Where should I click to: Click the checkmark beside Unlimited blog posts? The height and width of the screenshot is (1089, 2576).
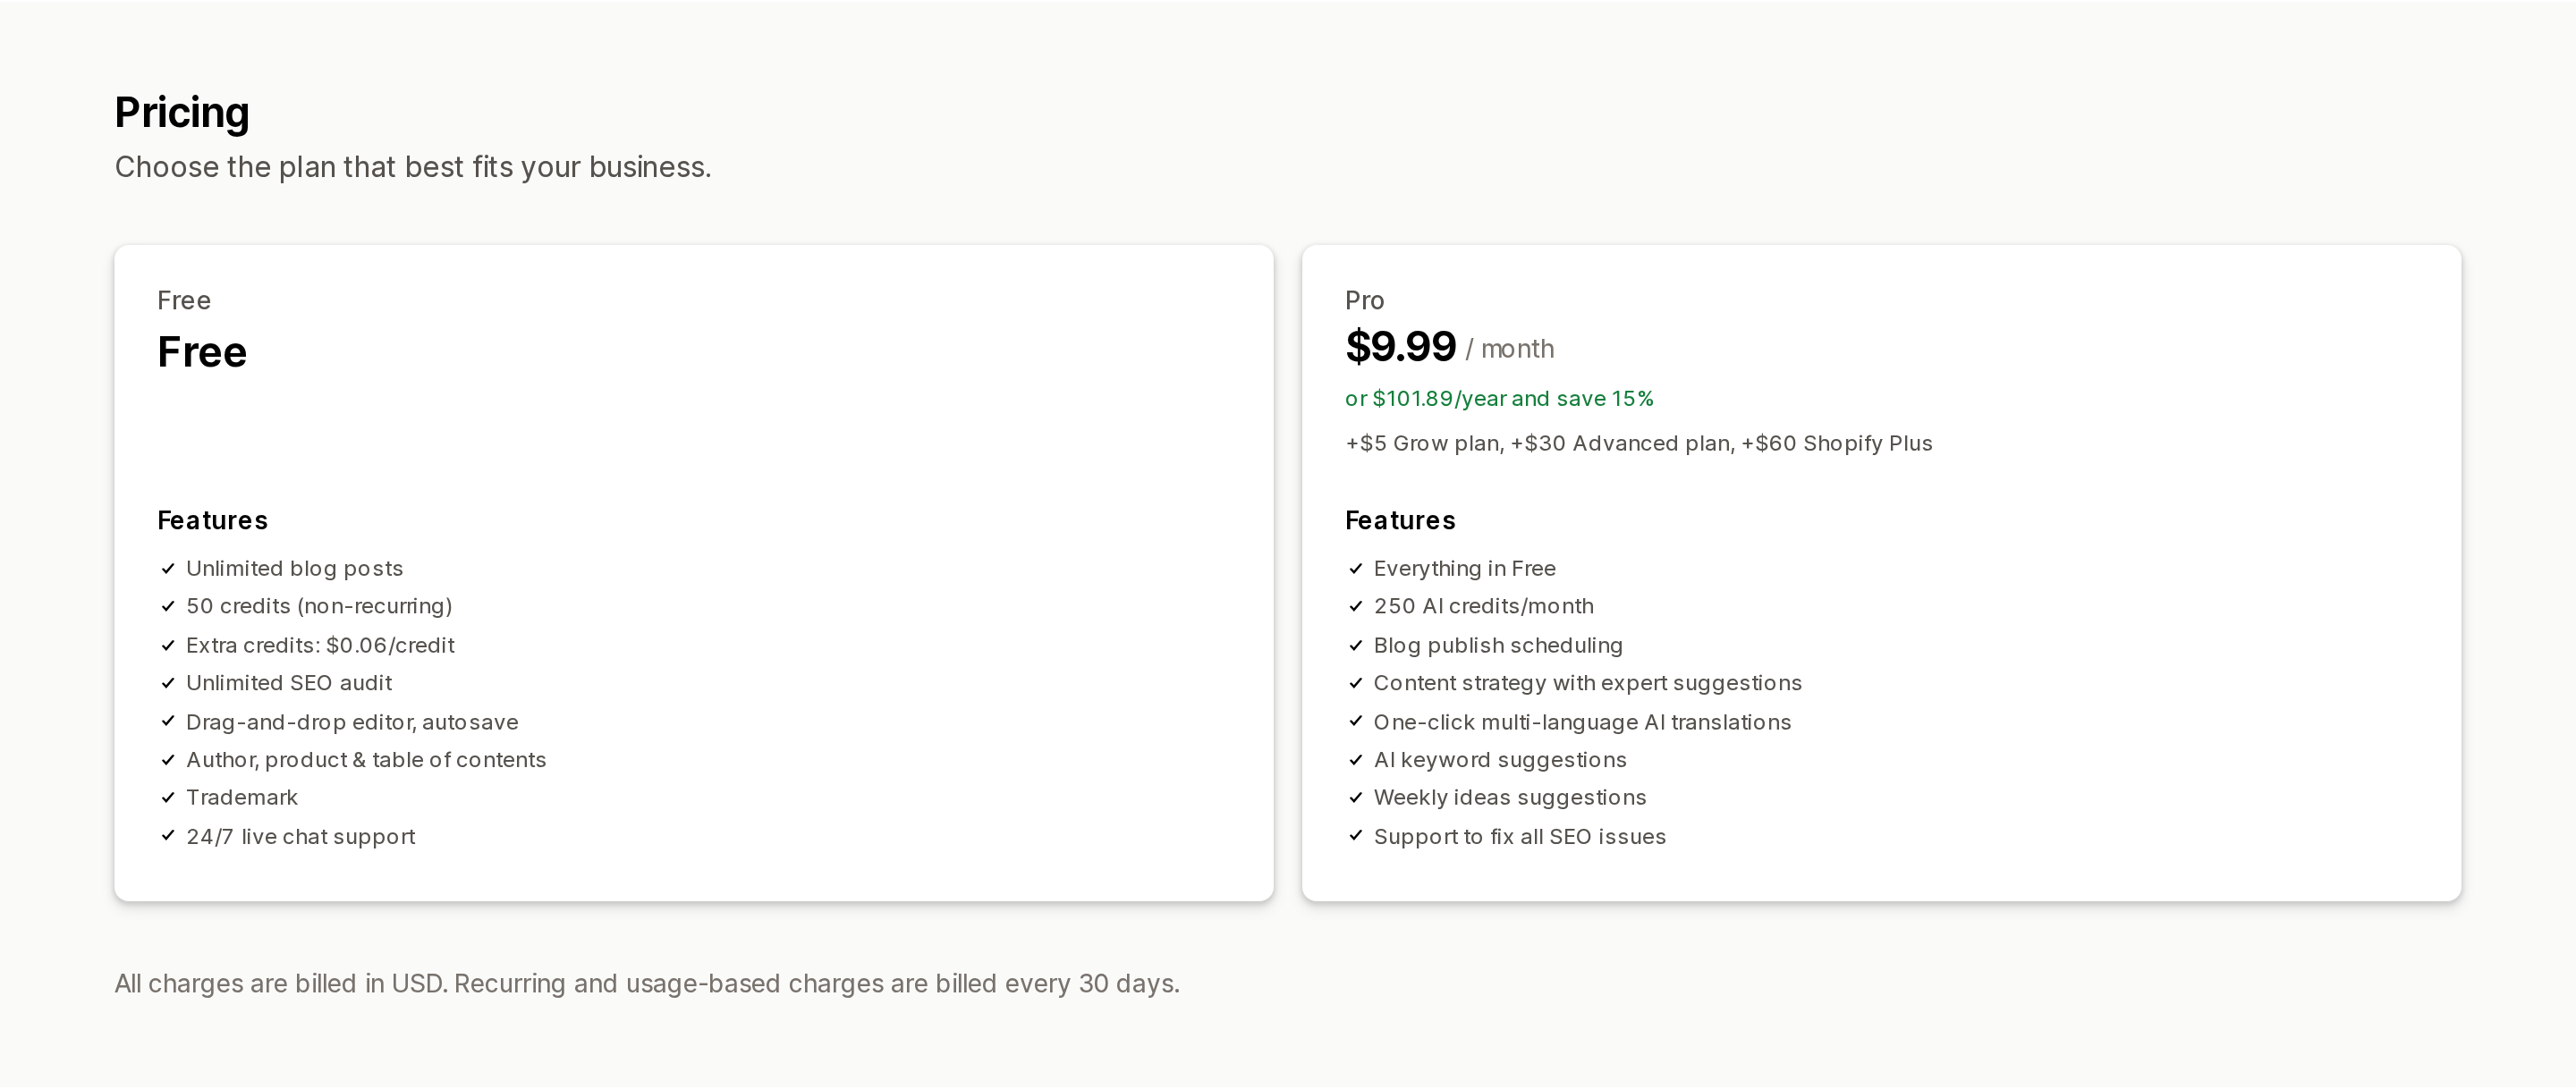[x=168, y=569]
